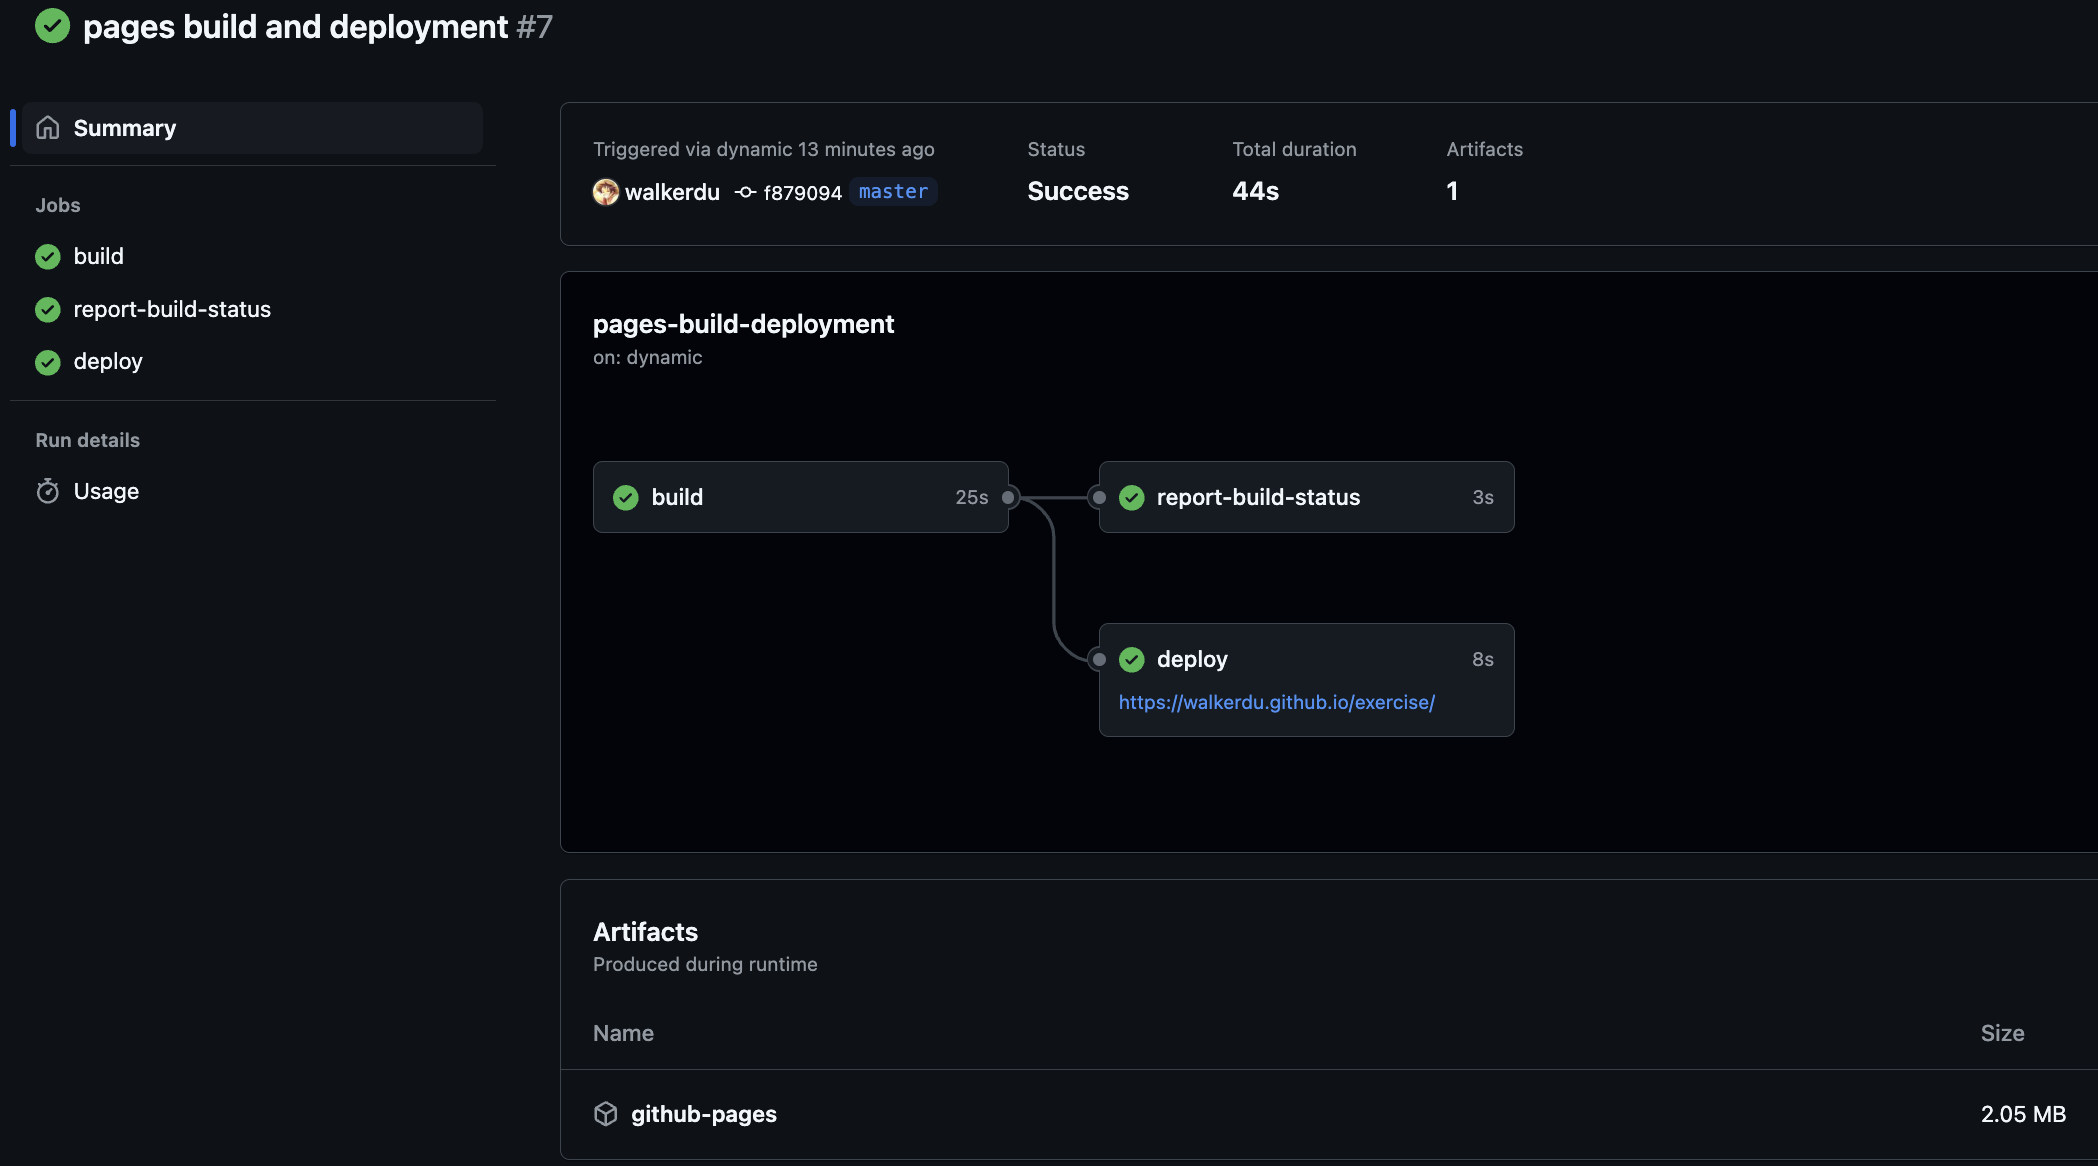Click the stopwatch icon beside Usage
2098x1166 pixels.
click(x=48, y=491)
